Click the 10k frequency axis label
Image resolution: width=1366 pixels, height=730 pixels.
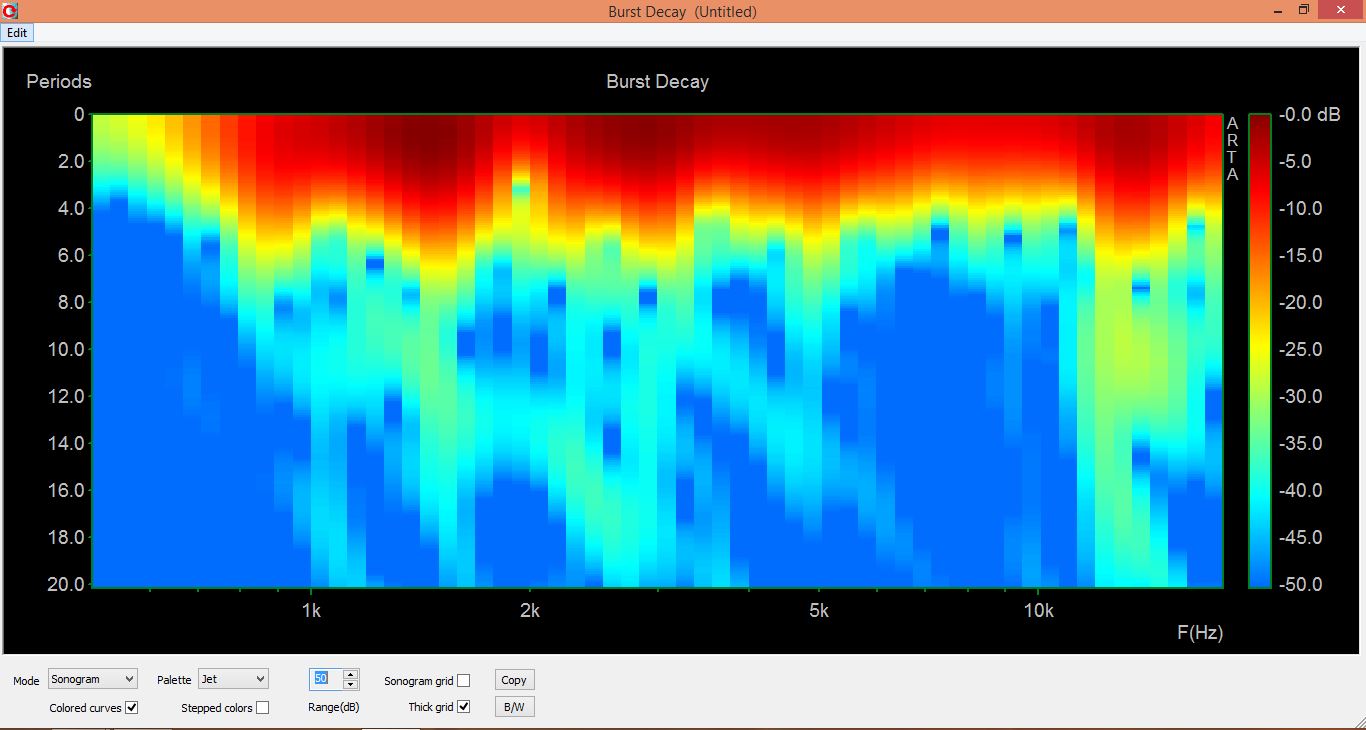pos(1038,611)
